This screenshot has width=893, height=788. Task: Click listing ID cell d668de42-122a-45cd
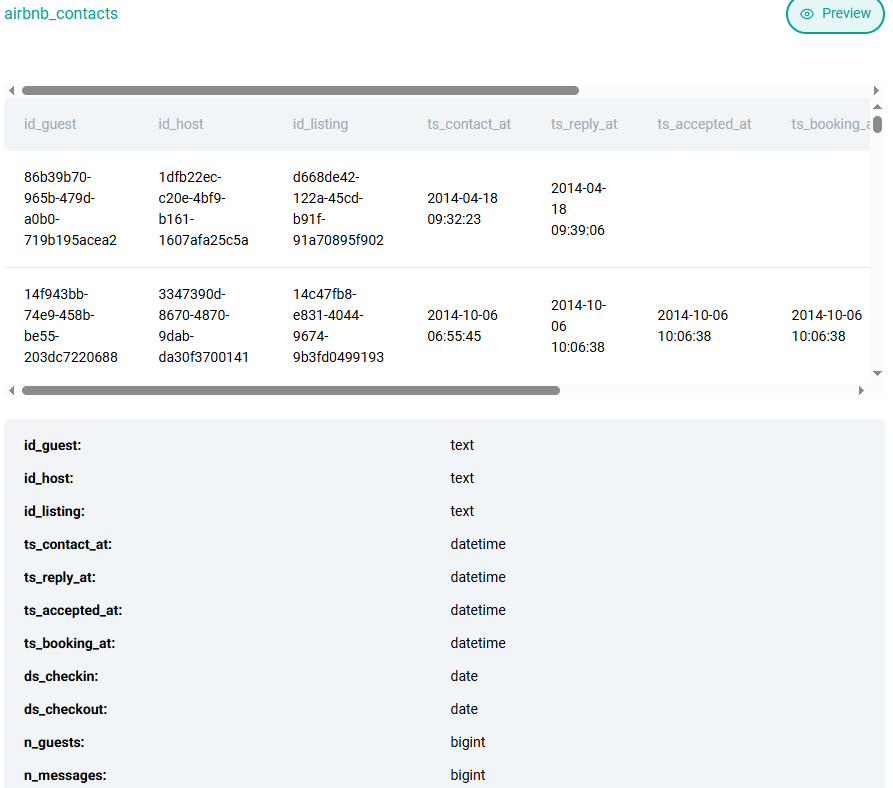[x=338, y=209]
